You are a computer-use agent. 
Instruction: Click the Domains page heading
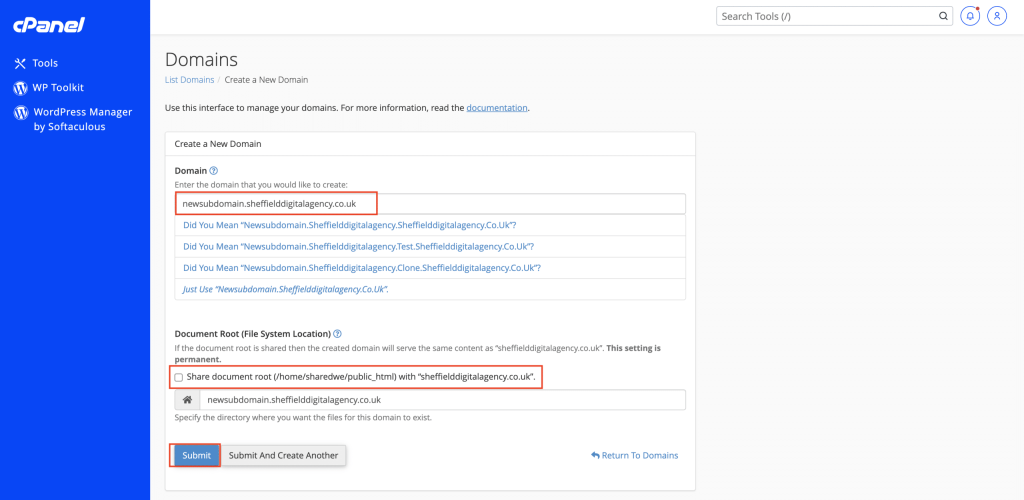point(201,59)
